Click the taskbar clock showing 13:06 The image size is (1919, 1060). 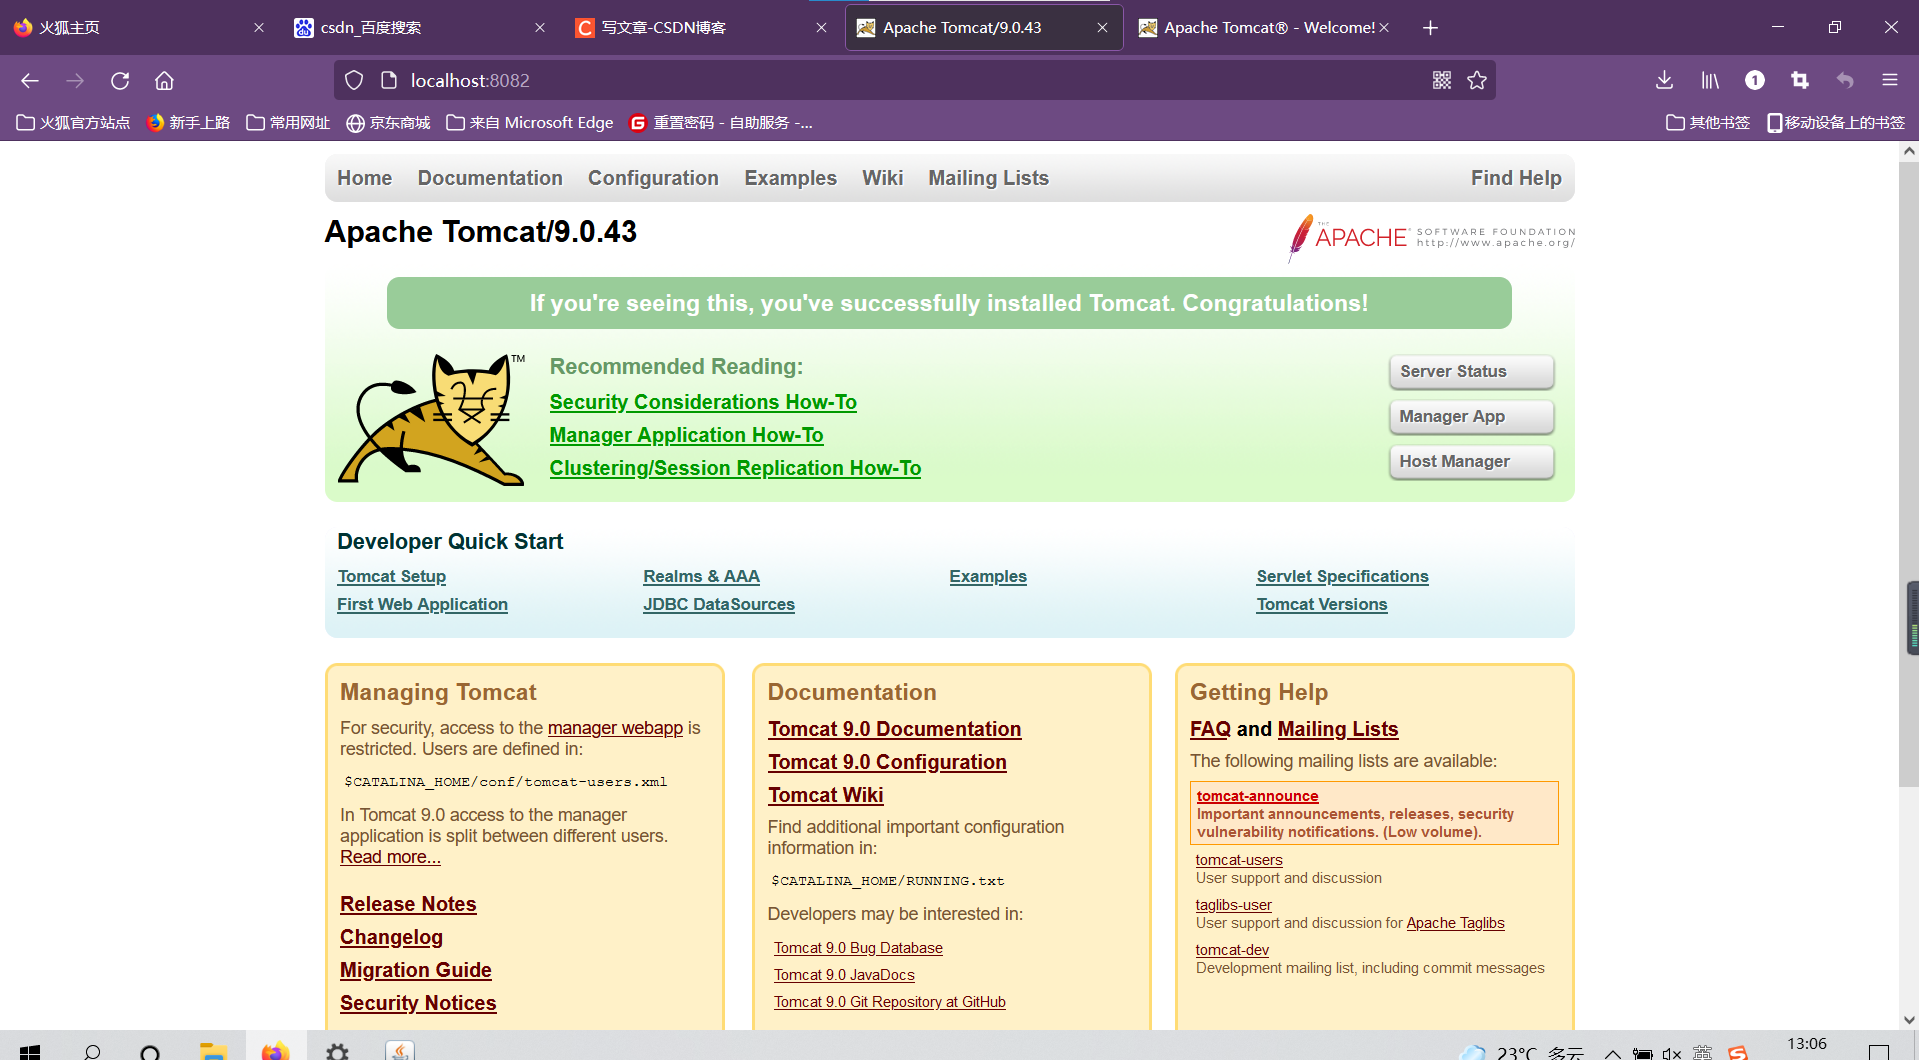click(1806, 1045)
